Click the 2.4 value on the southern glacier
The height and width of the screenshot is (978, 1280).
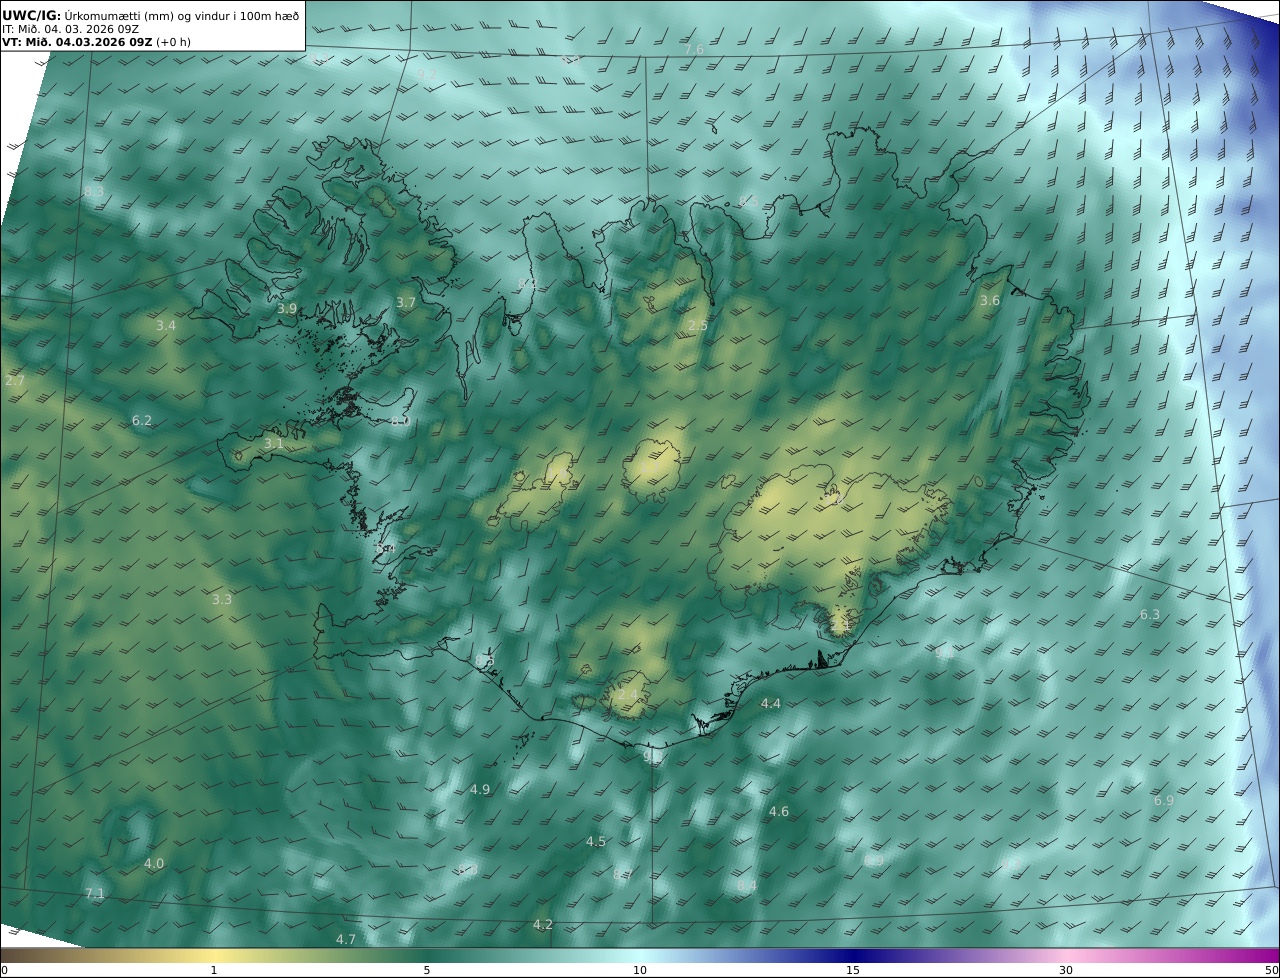click(x=628, y=694)
